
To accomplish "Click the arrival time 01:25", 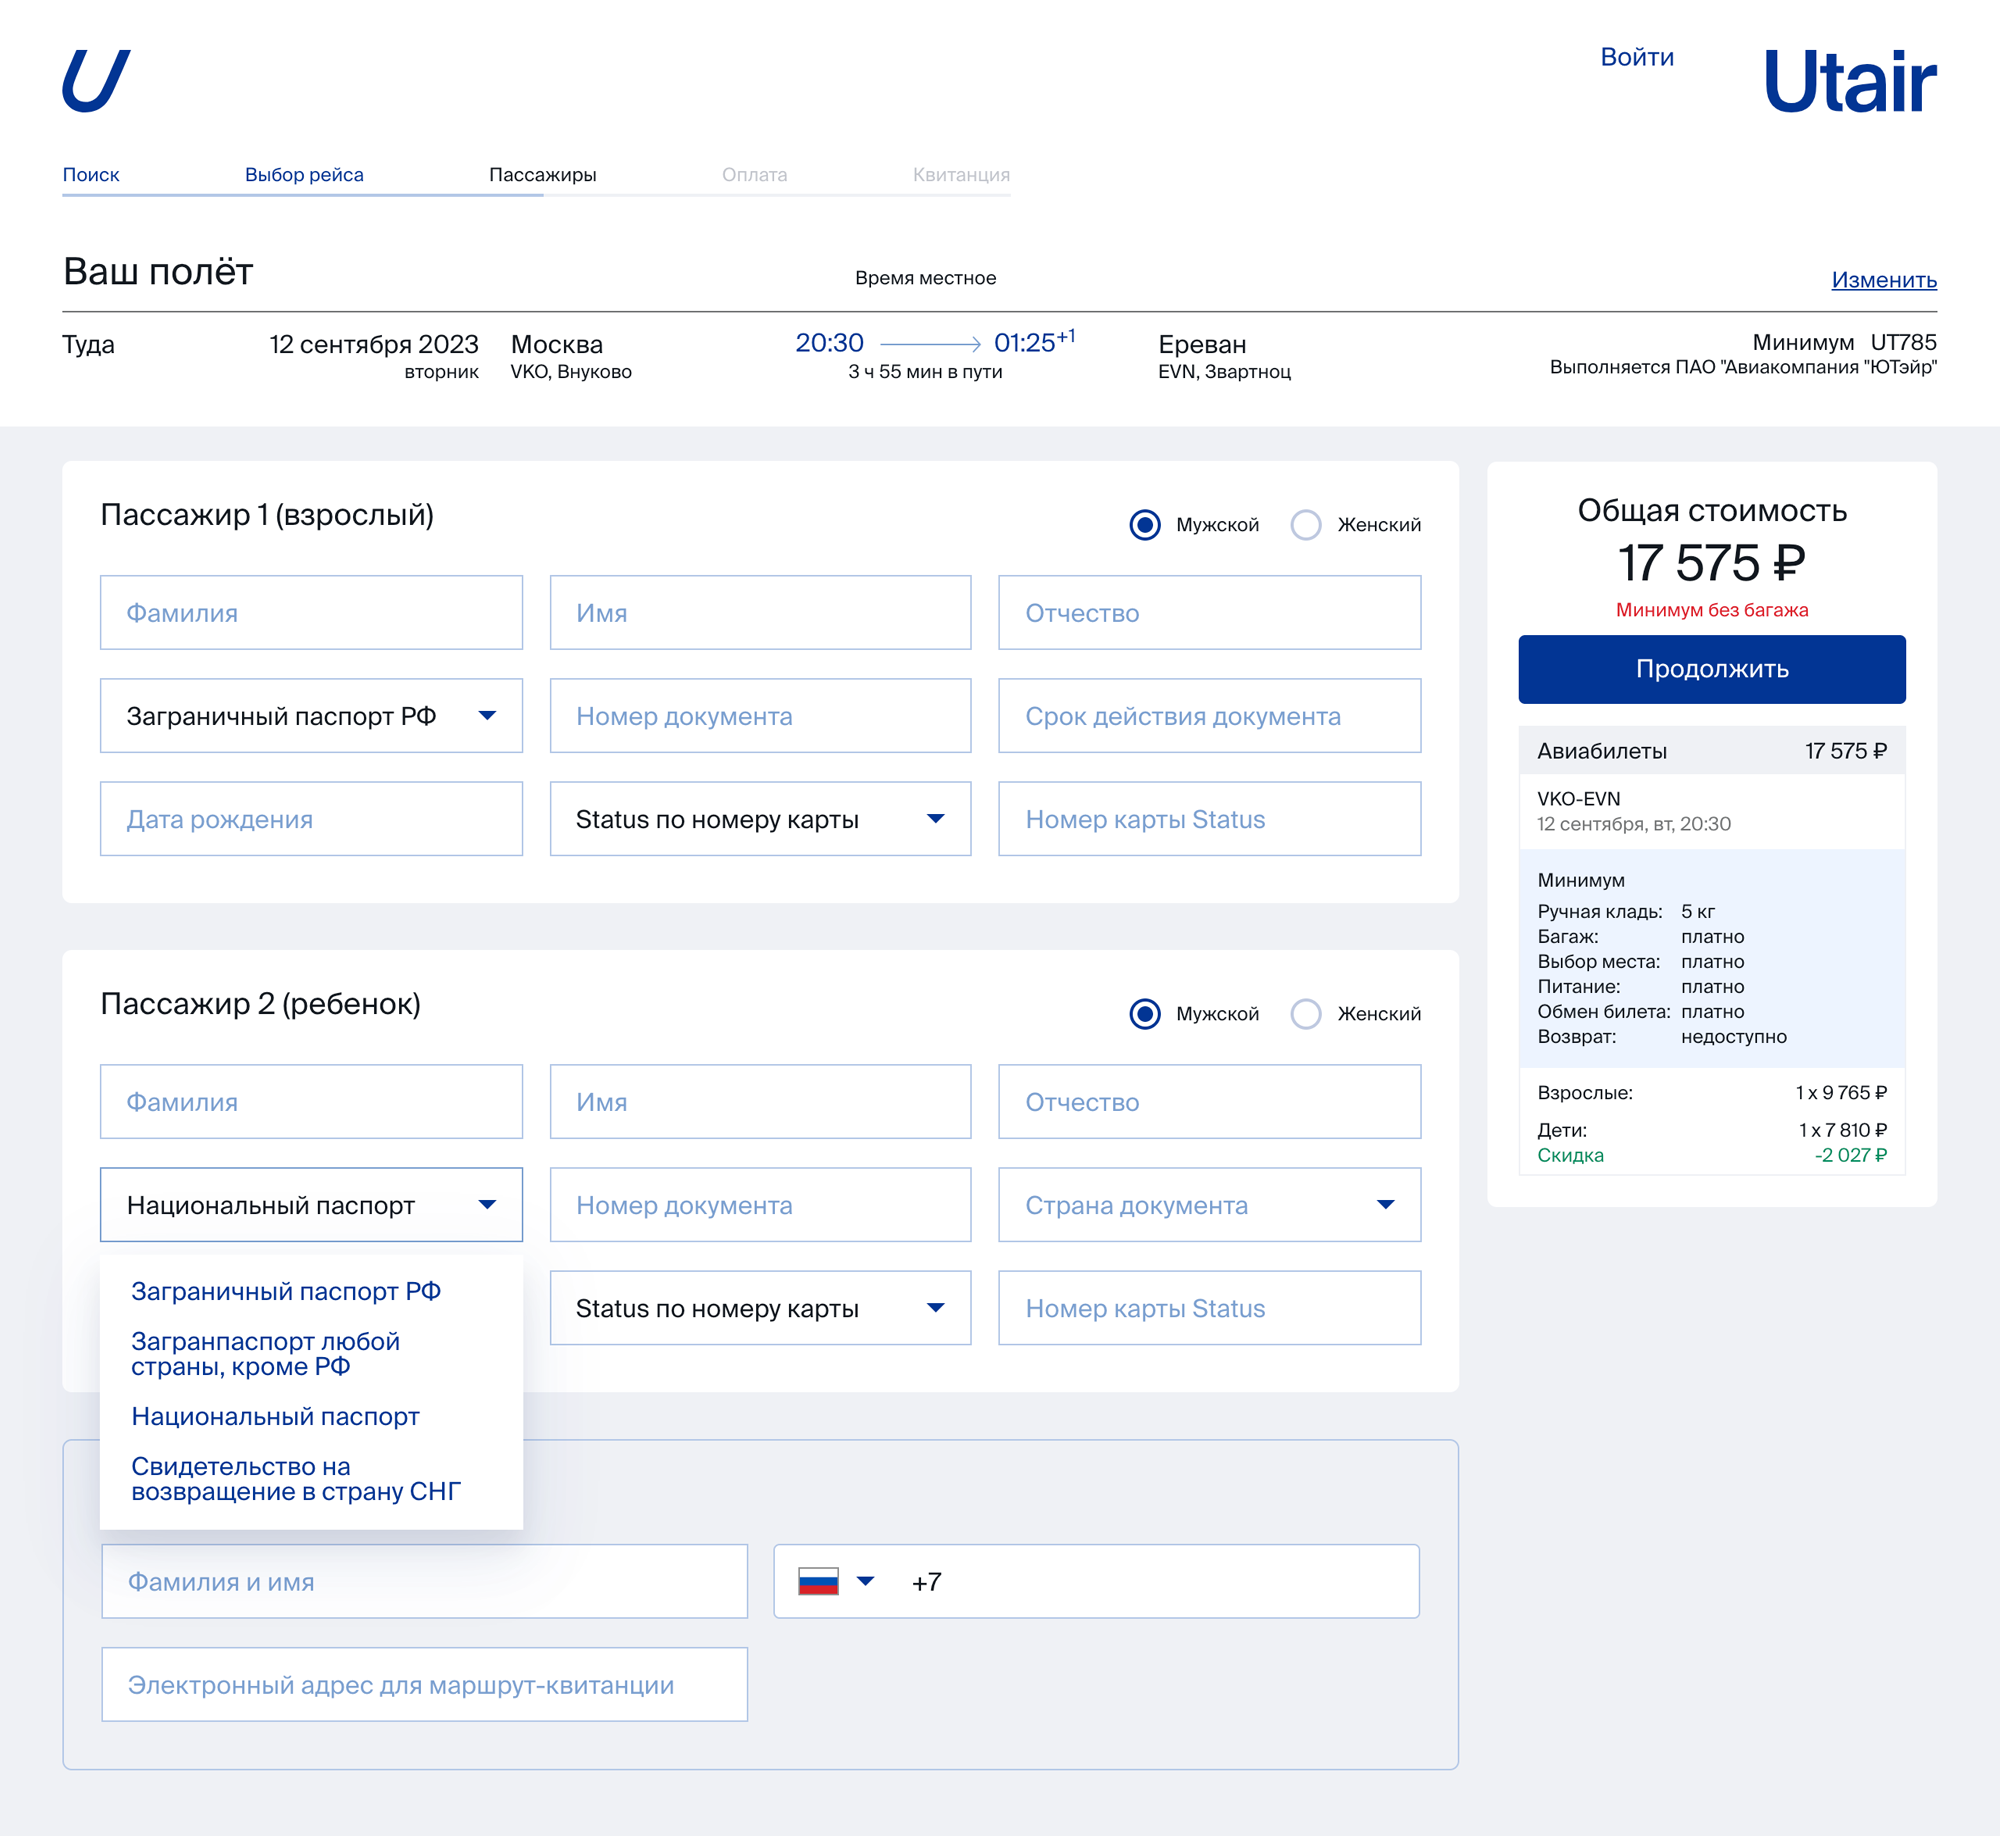I will pyautogui.click(x=1034, y=341).
